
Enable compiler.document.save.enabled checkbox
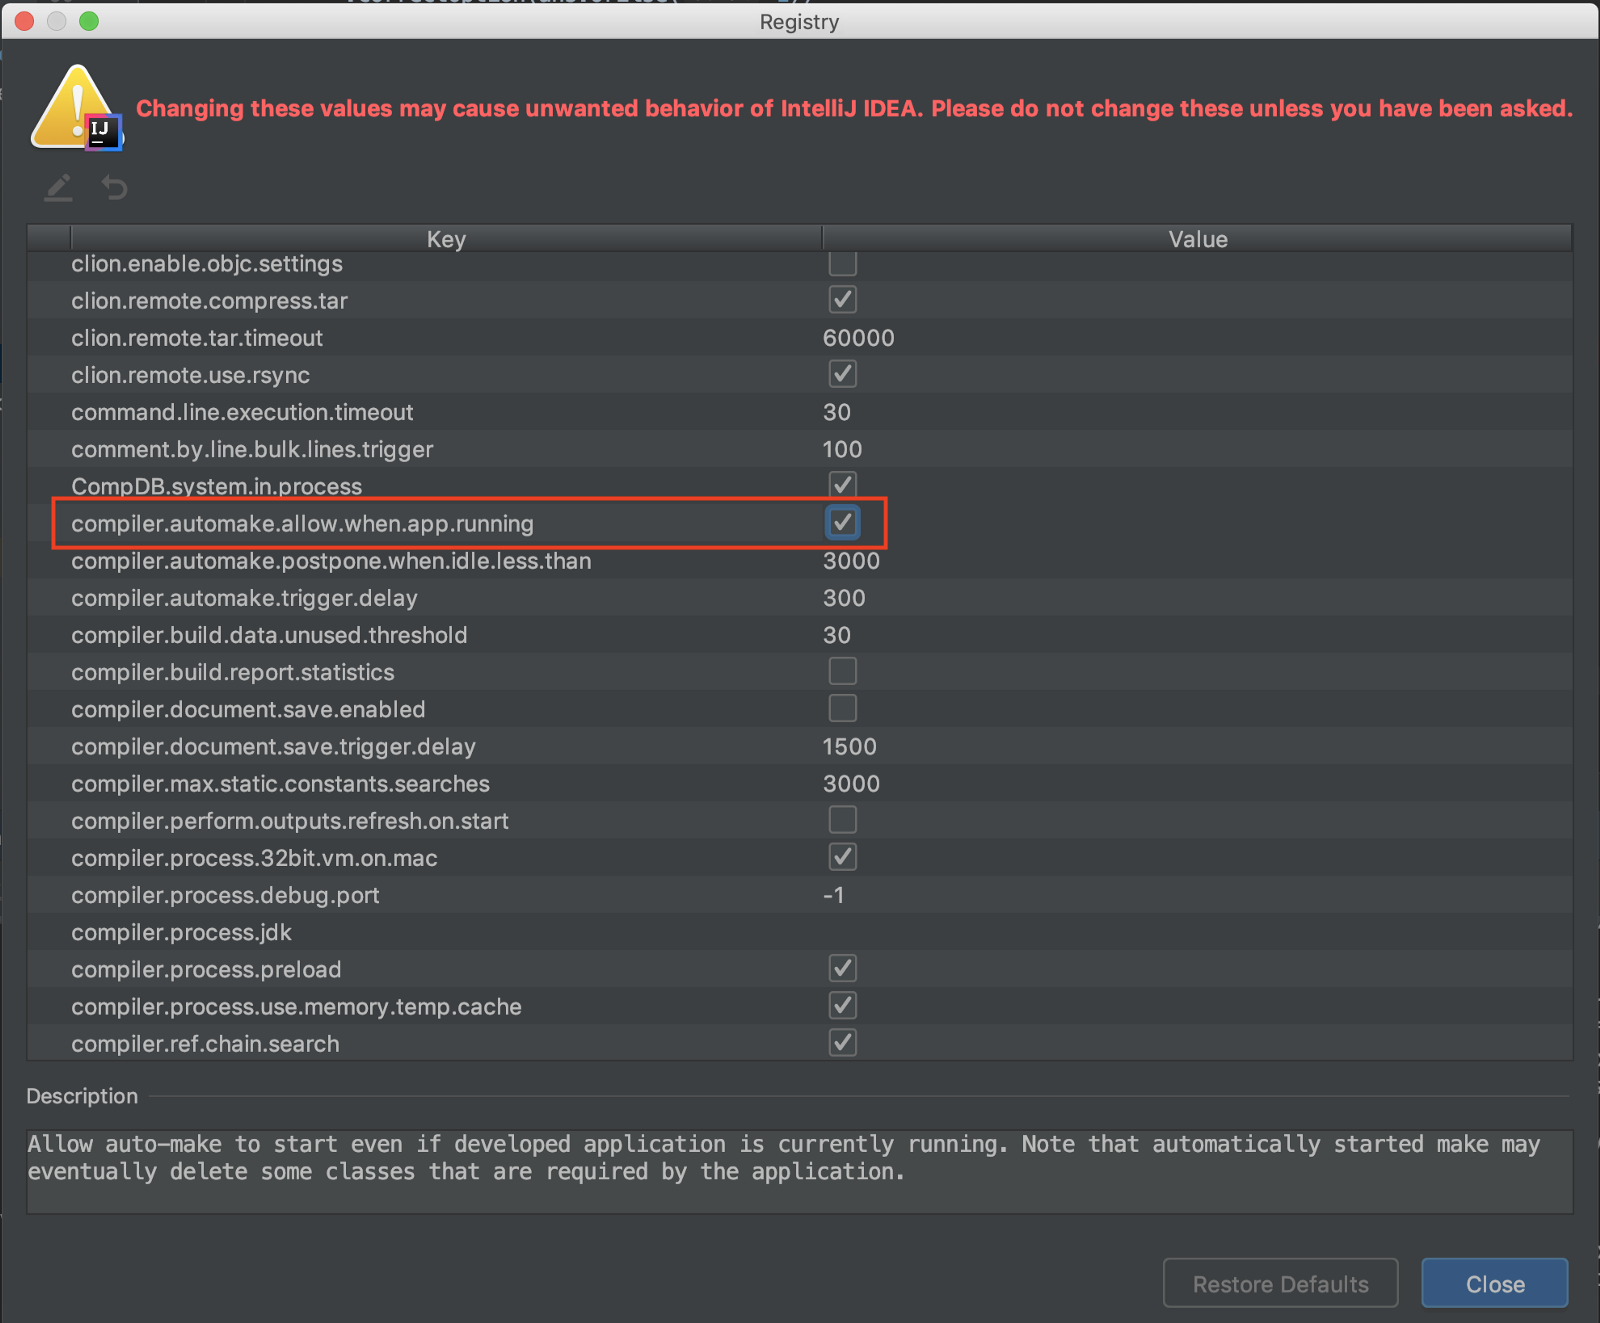click(842, 708)
